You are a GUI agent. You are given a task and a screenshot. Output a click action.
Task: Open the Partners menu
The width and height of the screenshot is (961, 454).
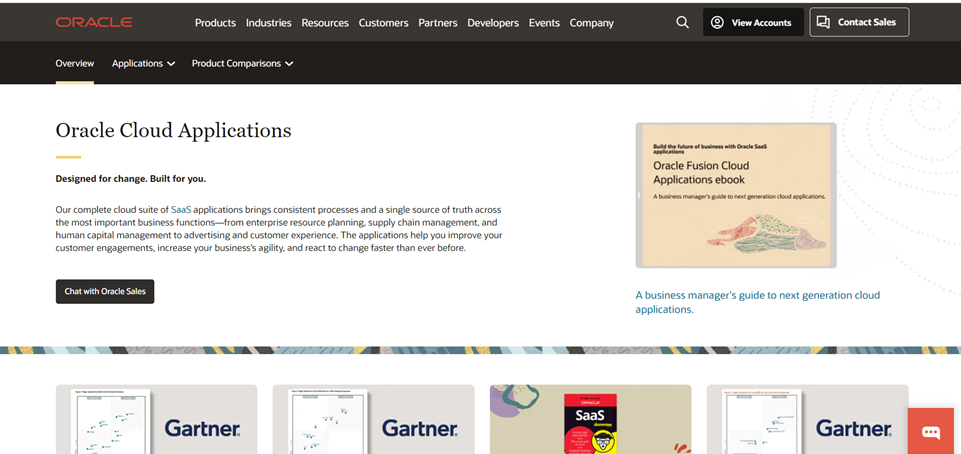[x=438, y=23]
